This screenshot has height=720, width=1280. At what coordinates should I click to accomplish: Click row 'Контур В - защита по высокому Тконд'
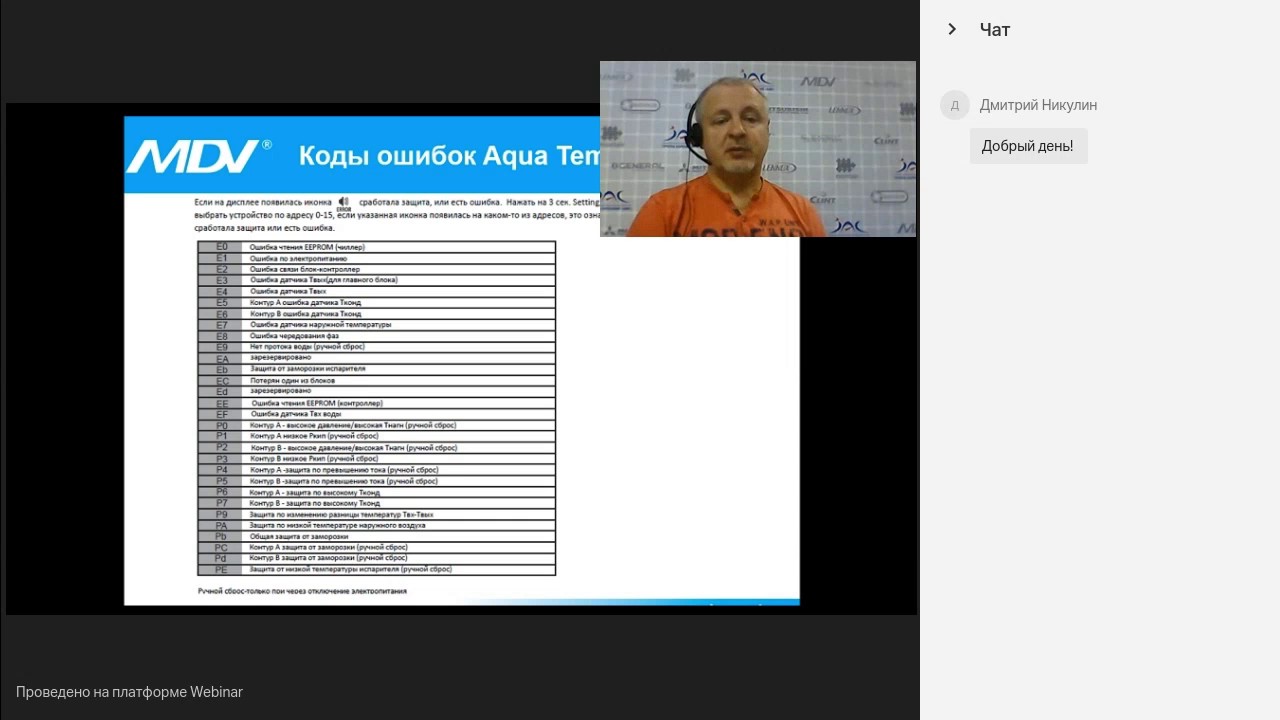tap(376, 503)
